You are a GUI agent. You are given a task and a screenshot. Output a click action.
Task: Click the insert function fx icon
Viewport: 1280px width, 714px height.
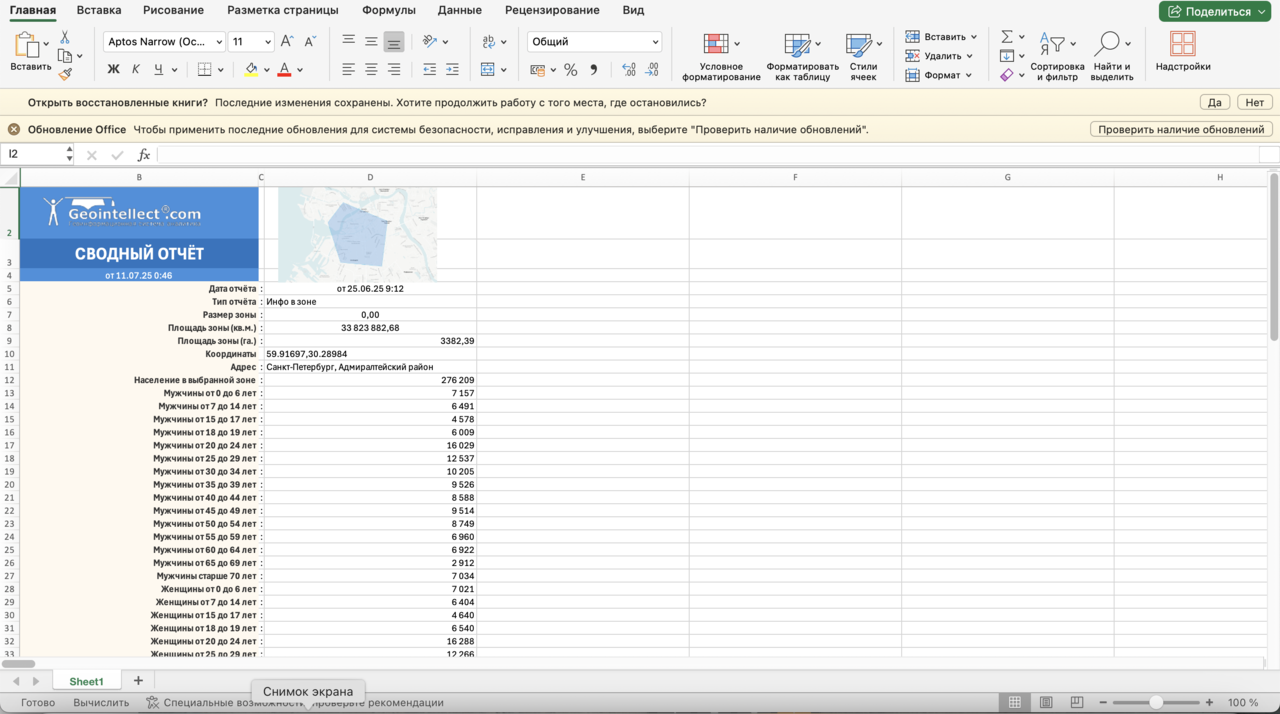click(143, 155)
